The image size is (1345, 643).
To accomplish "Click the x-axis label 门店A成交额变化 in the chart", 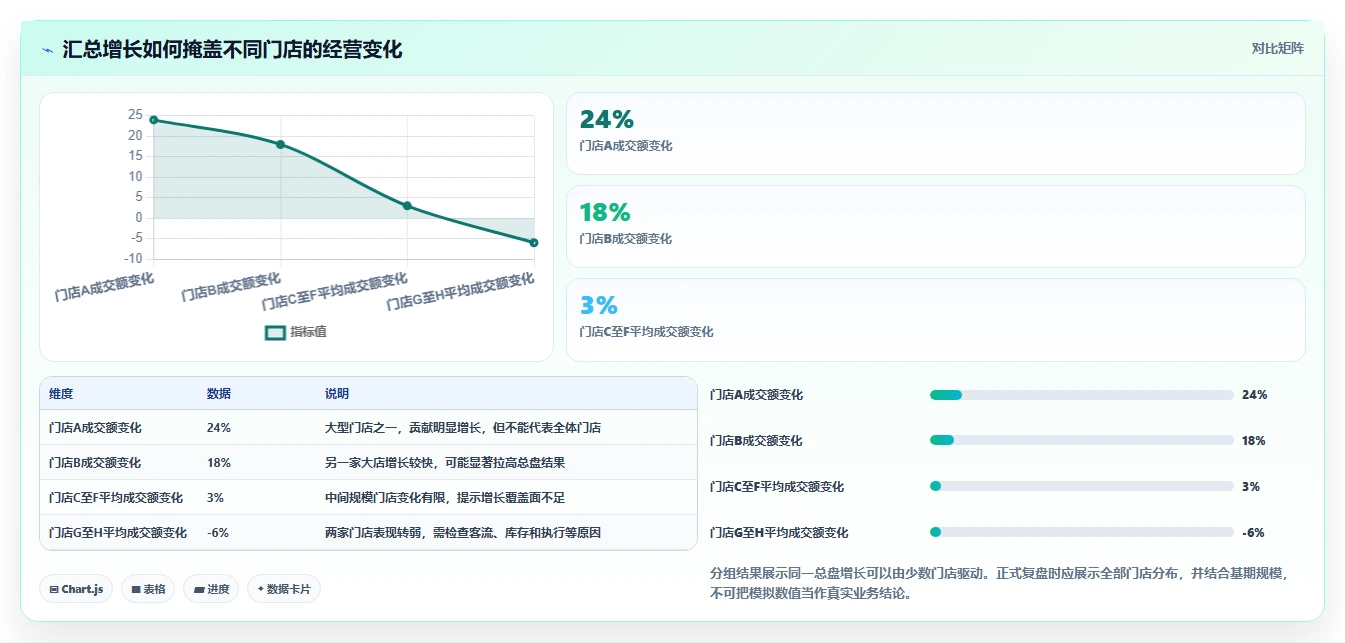I will click(105, 287).
